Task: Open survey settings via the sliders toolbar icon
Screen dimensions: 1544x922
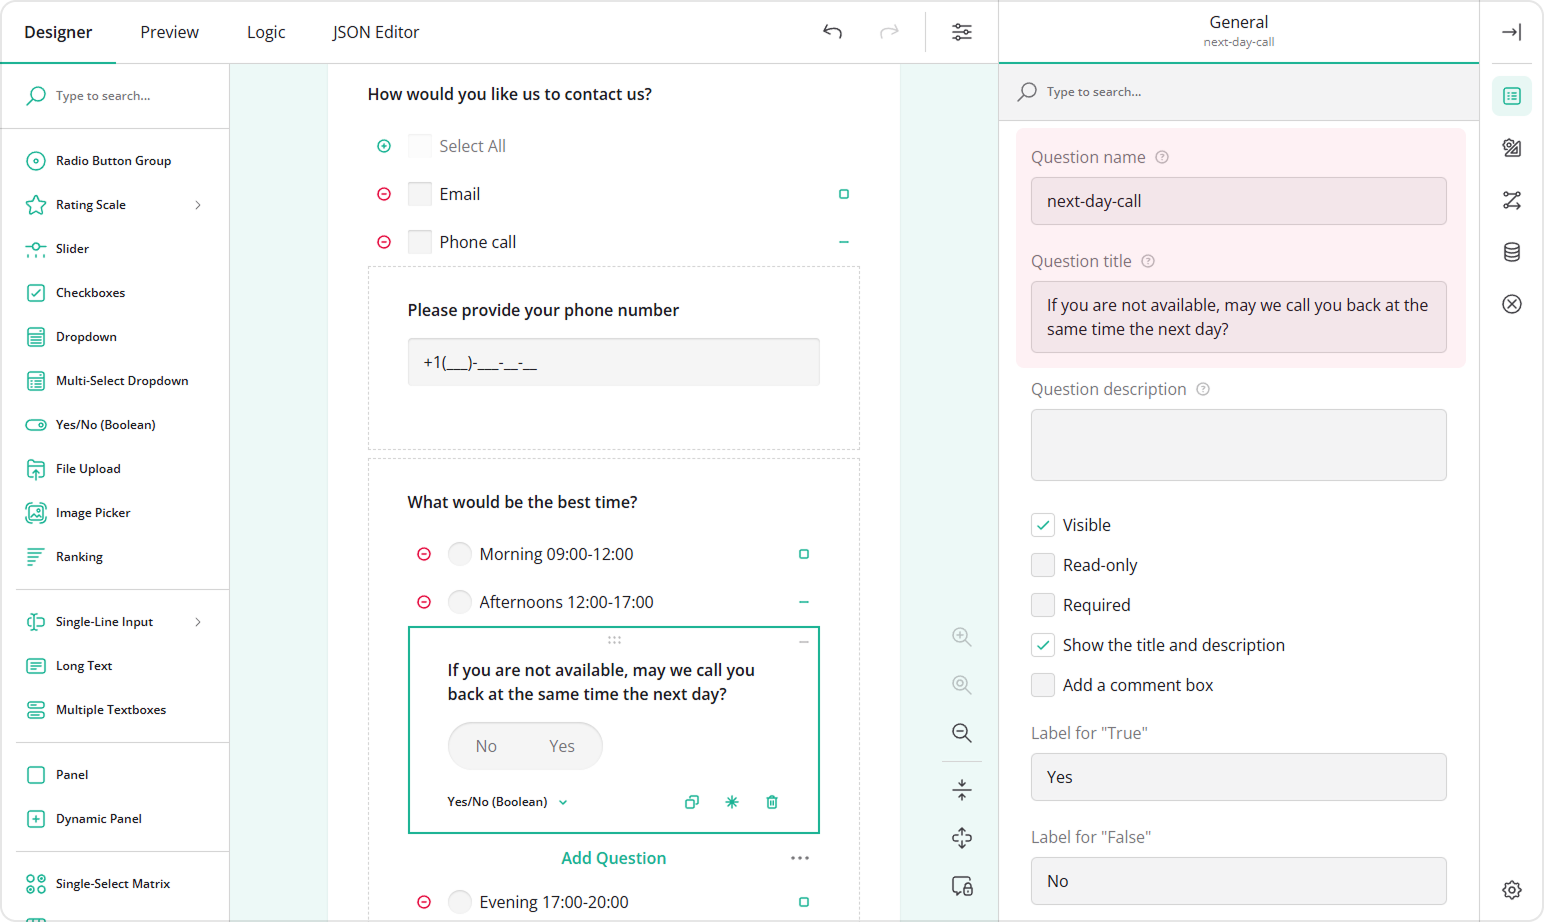Action: pos(961,32)
